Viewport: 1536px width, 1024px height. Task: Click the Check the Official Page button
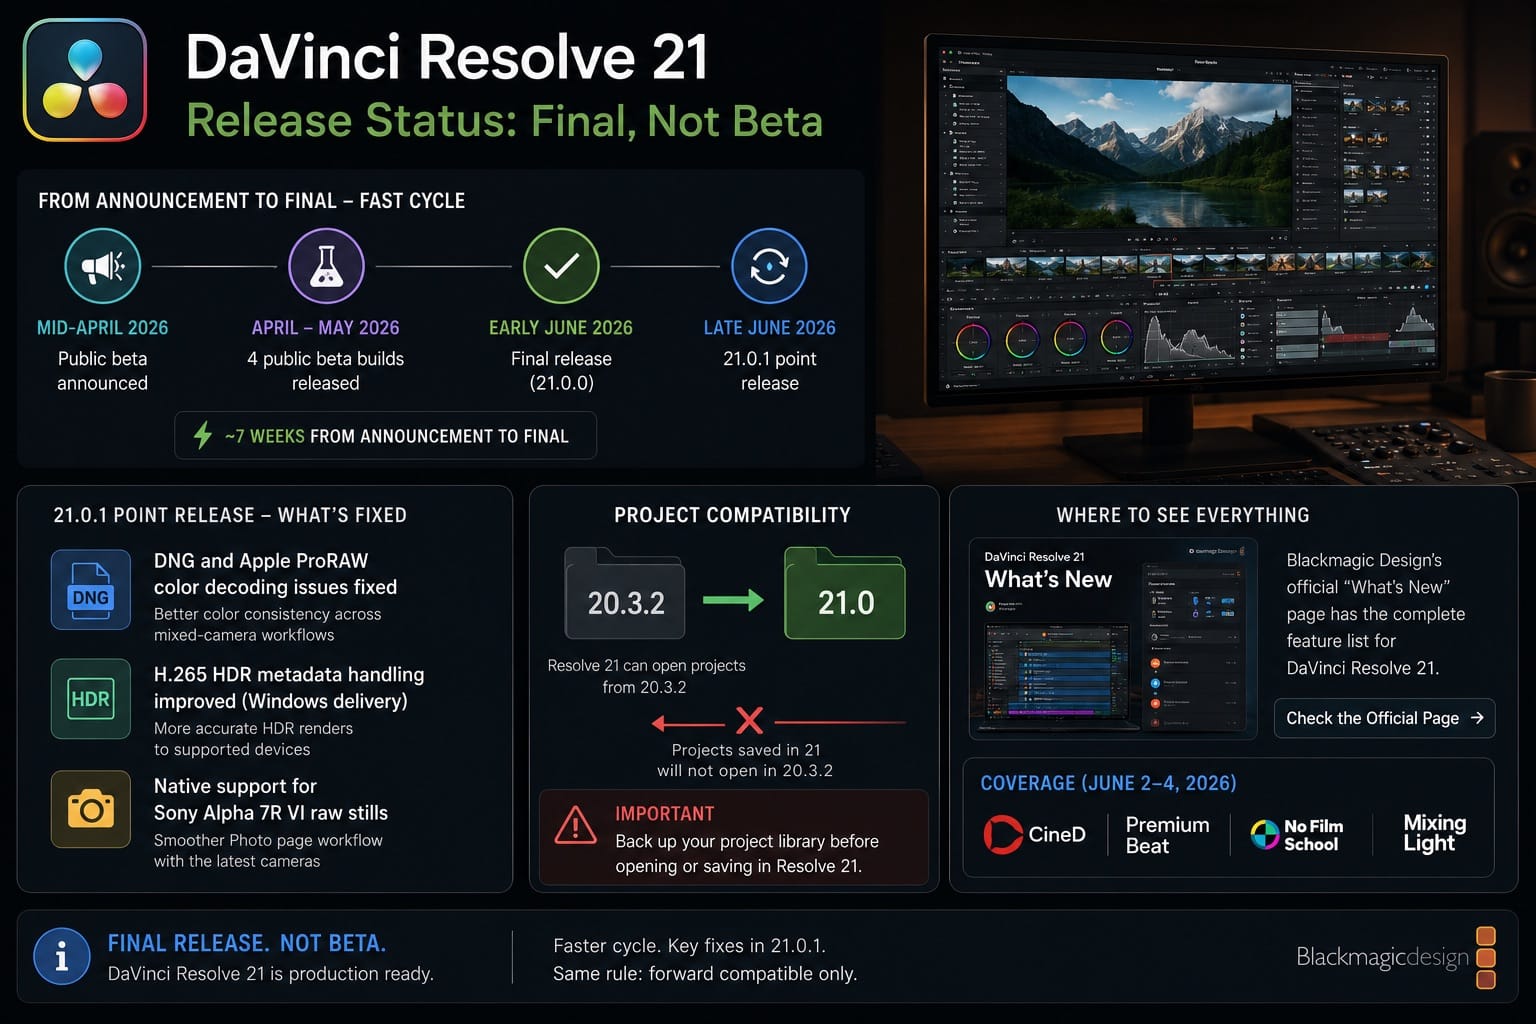point(1384,718)
